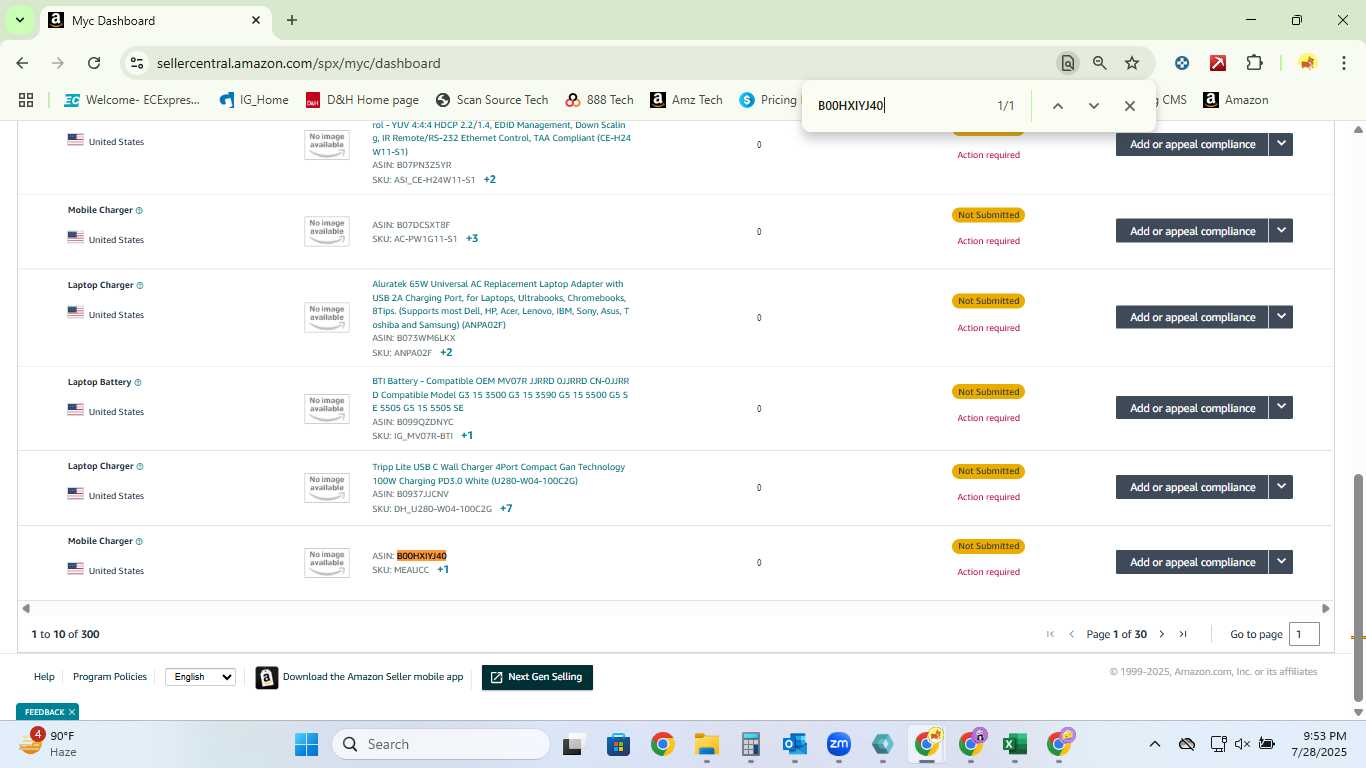Click the browser back arrow
The width and height of the screenshot is (1366, 768).
22,63
